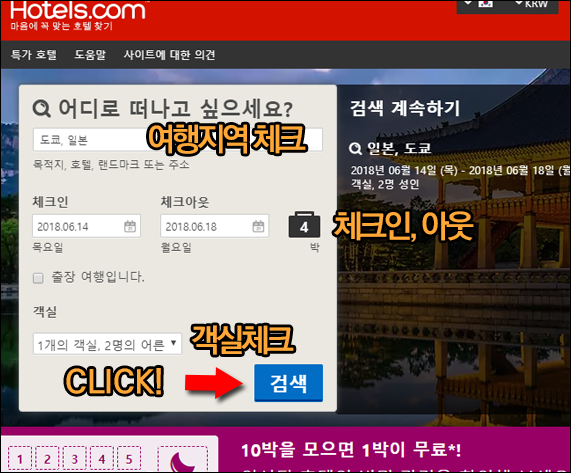Open the check-out calendar icon
The image size is (571, 473).
tap(258, 226)
